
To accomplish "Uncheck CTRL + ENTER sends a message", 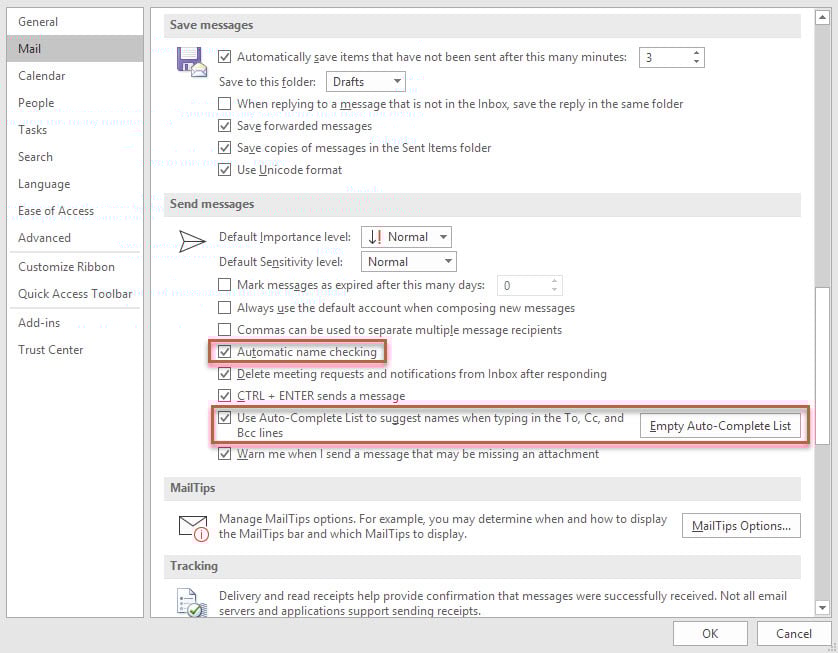I will pos(225,395).
